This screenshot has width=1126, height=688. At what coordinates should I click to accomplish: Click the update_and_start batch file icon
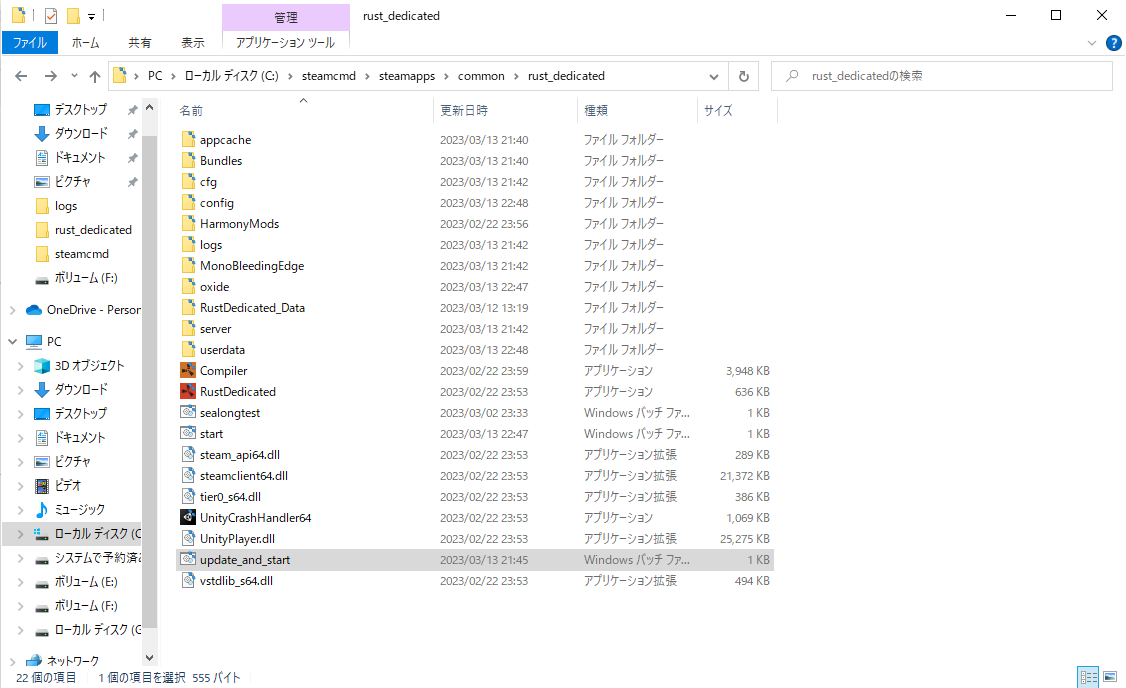188,559
